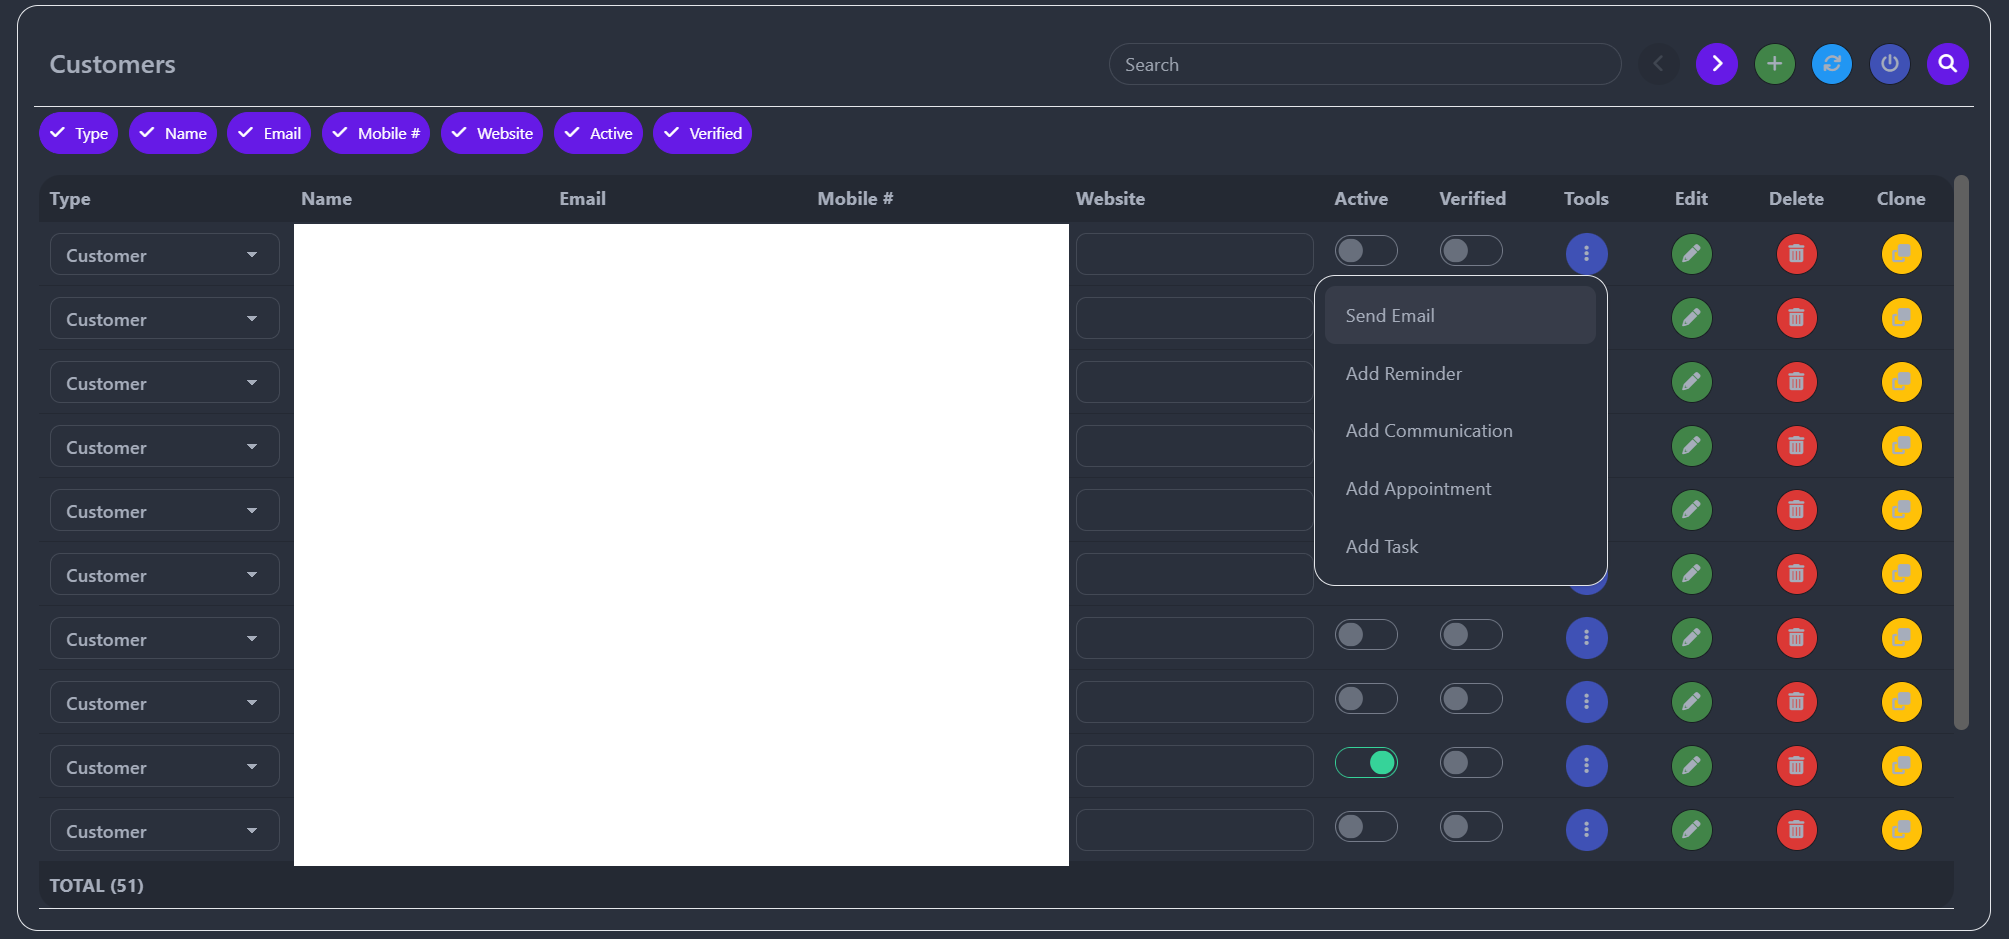Clone the second customer row
Screen dimensions: 2009x939
point(1901,318)
